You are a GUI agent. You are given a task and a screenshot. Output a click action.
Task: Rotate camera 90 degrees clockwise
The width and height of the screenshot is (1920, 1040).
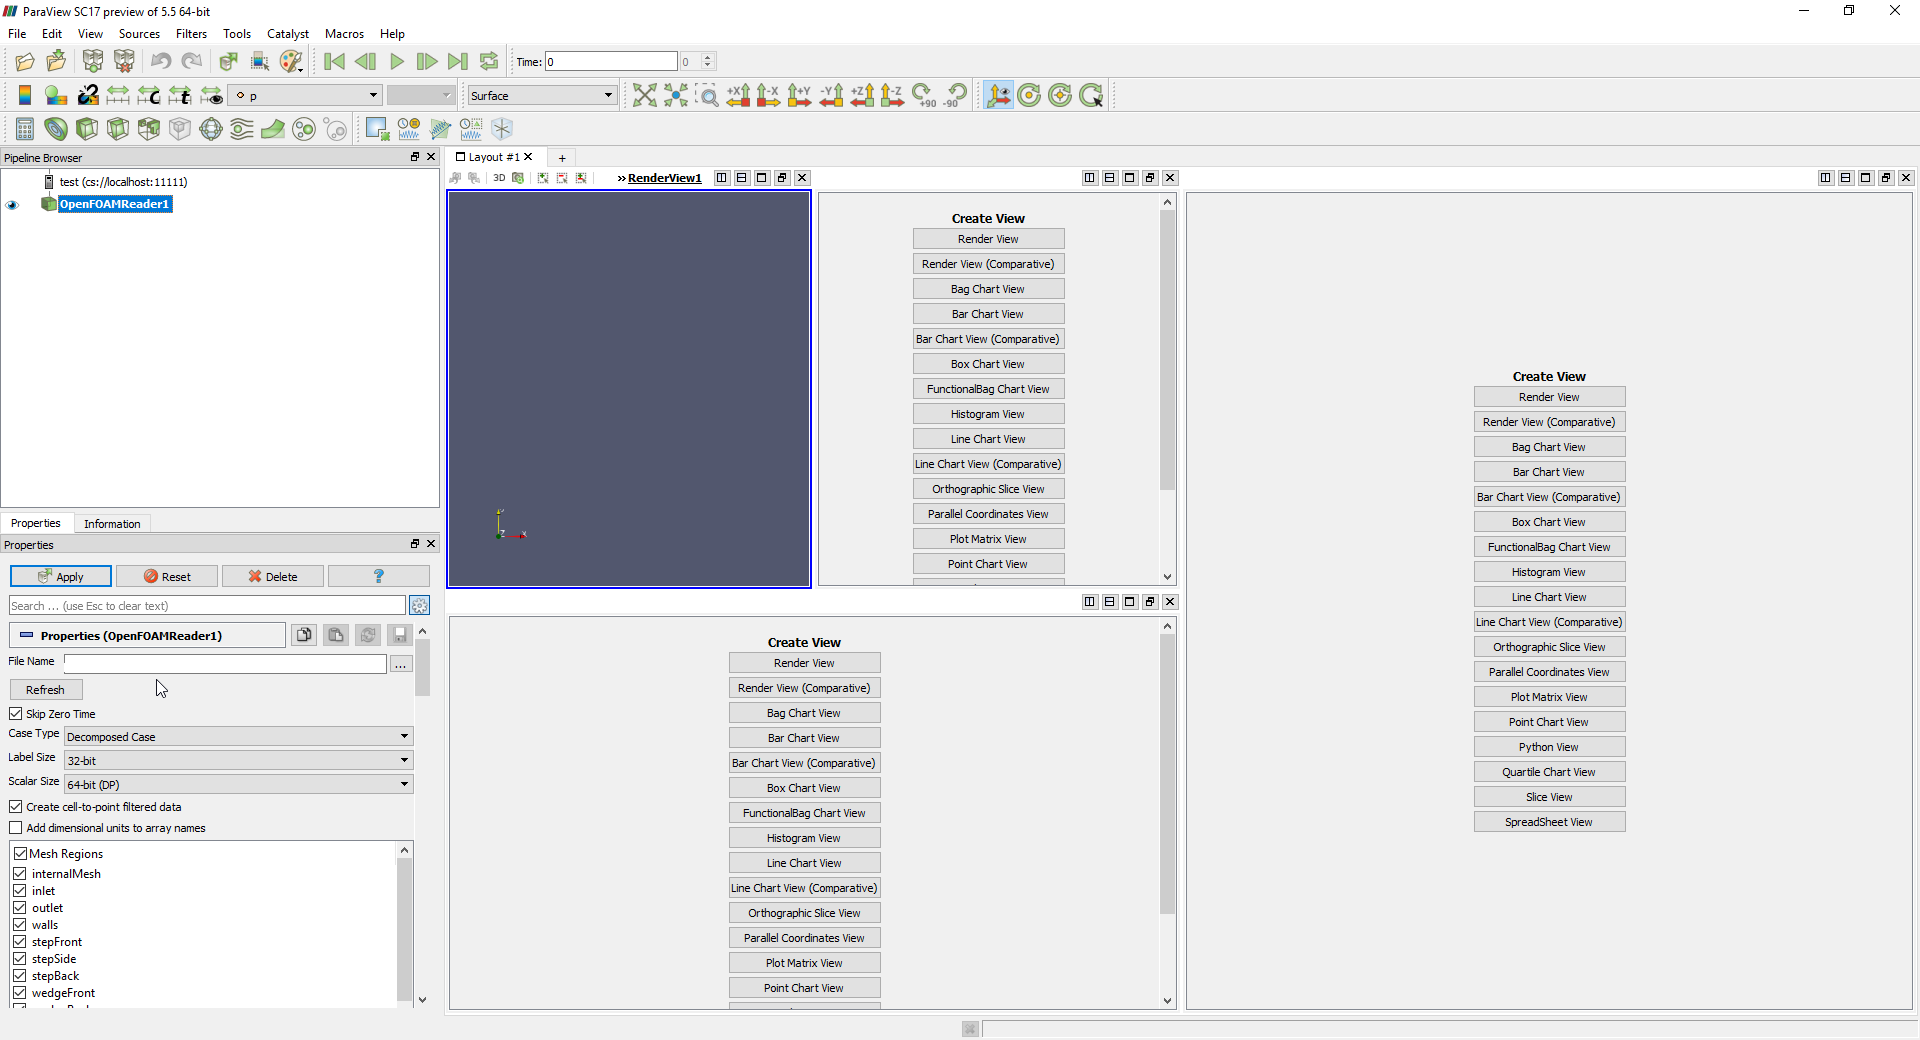(922, 95)
